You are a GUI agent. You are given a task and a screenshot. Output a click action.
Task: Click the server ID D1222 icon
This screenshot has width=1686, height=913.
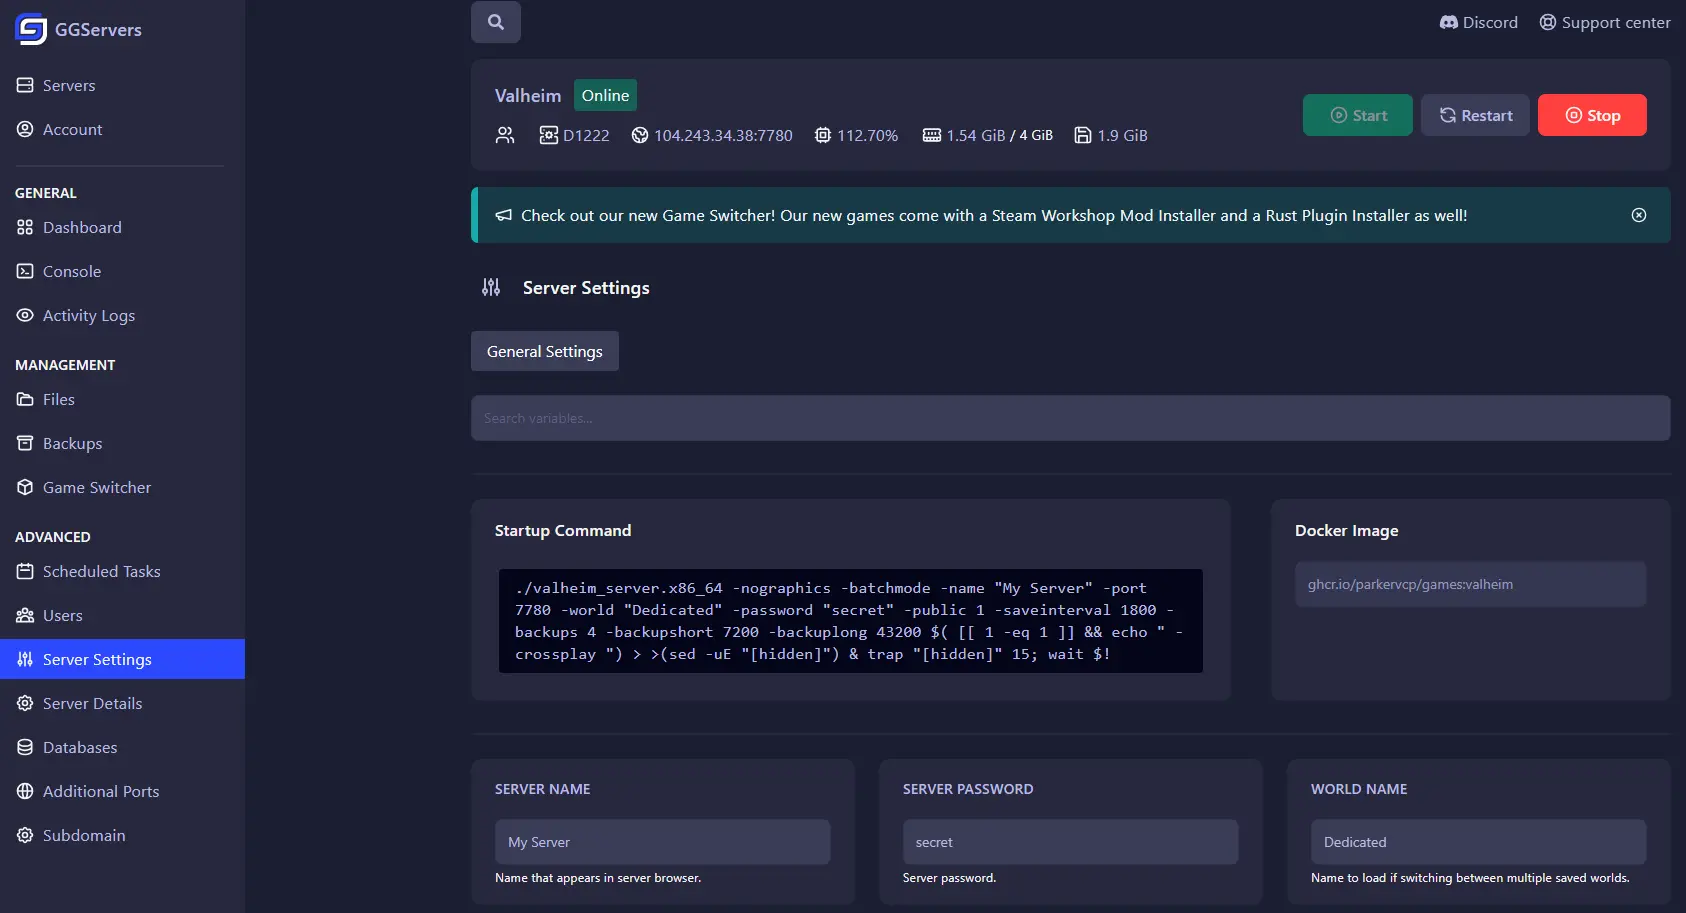548,135
